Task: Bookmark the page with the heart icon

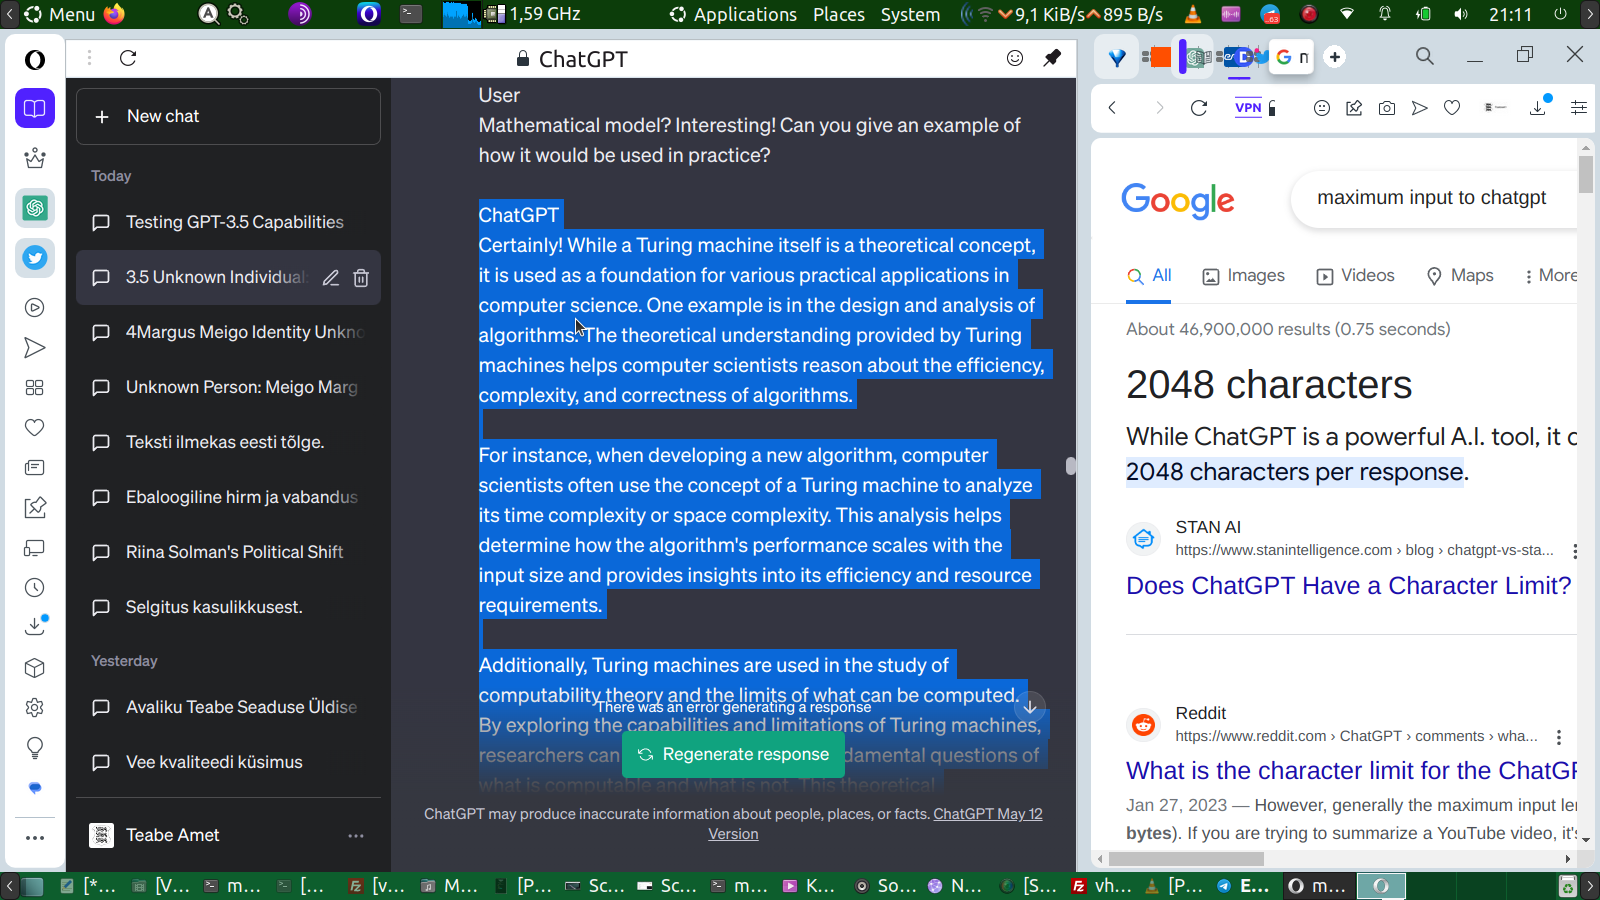Action: tap(1452, 108)
